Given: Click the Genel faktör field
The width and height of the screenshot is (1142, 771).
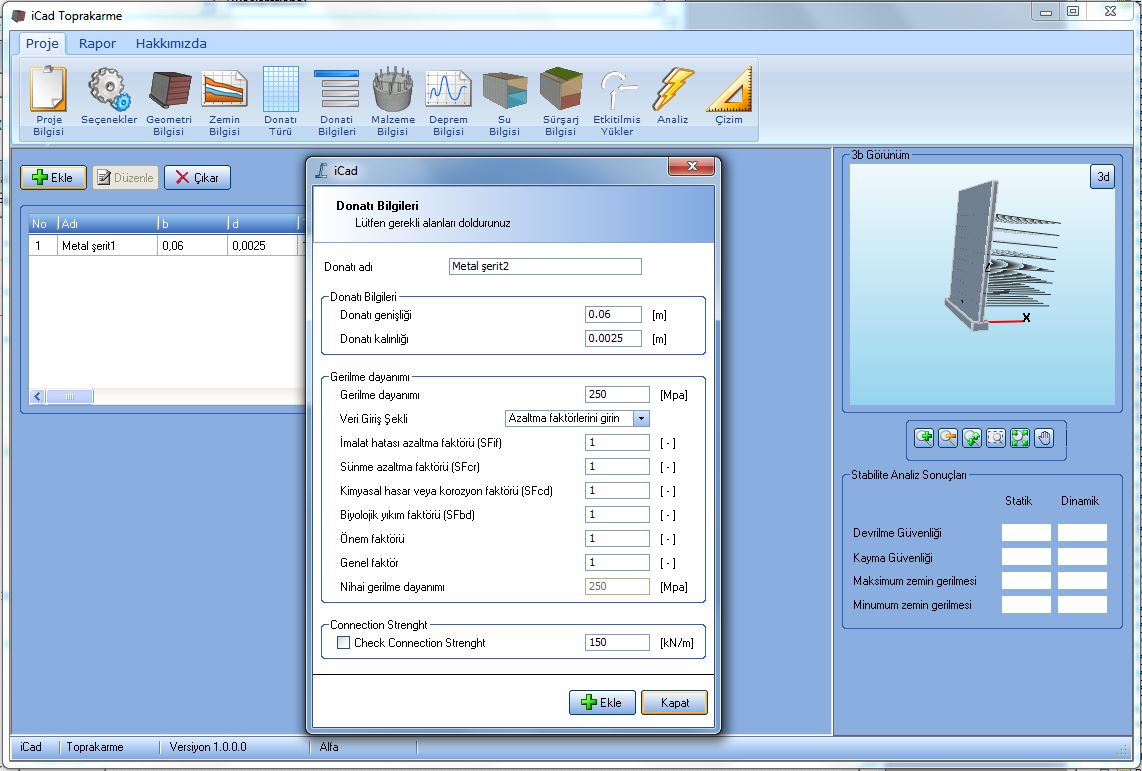Looking at the screenshot, I should coord(617,563).
